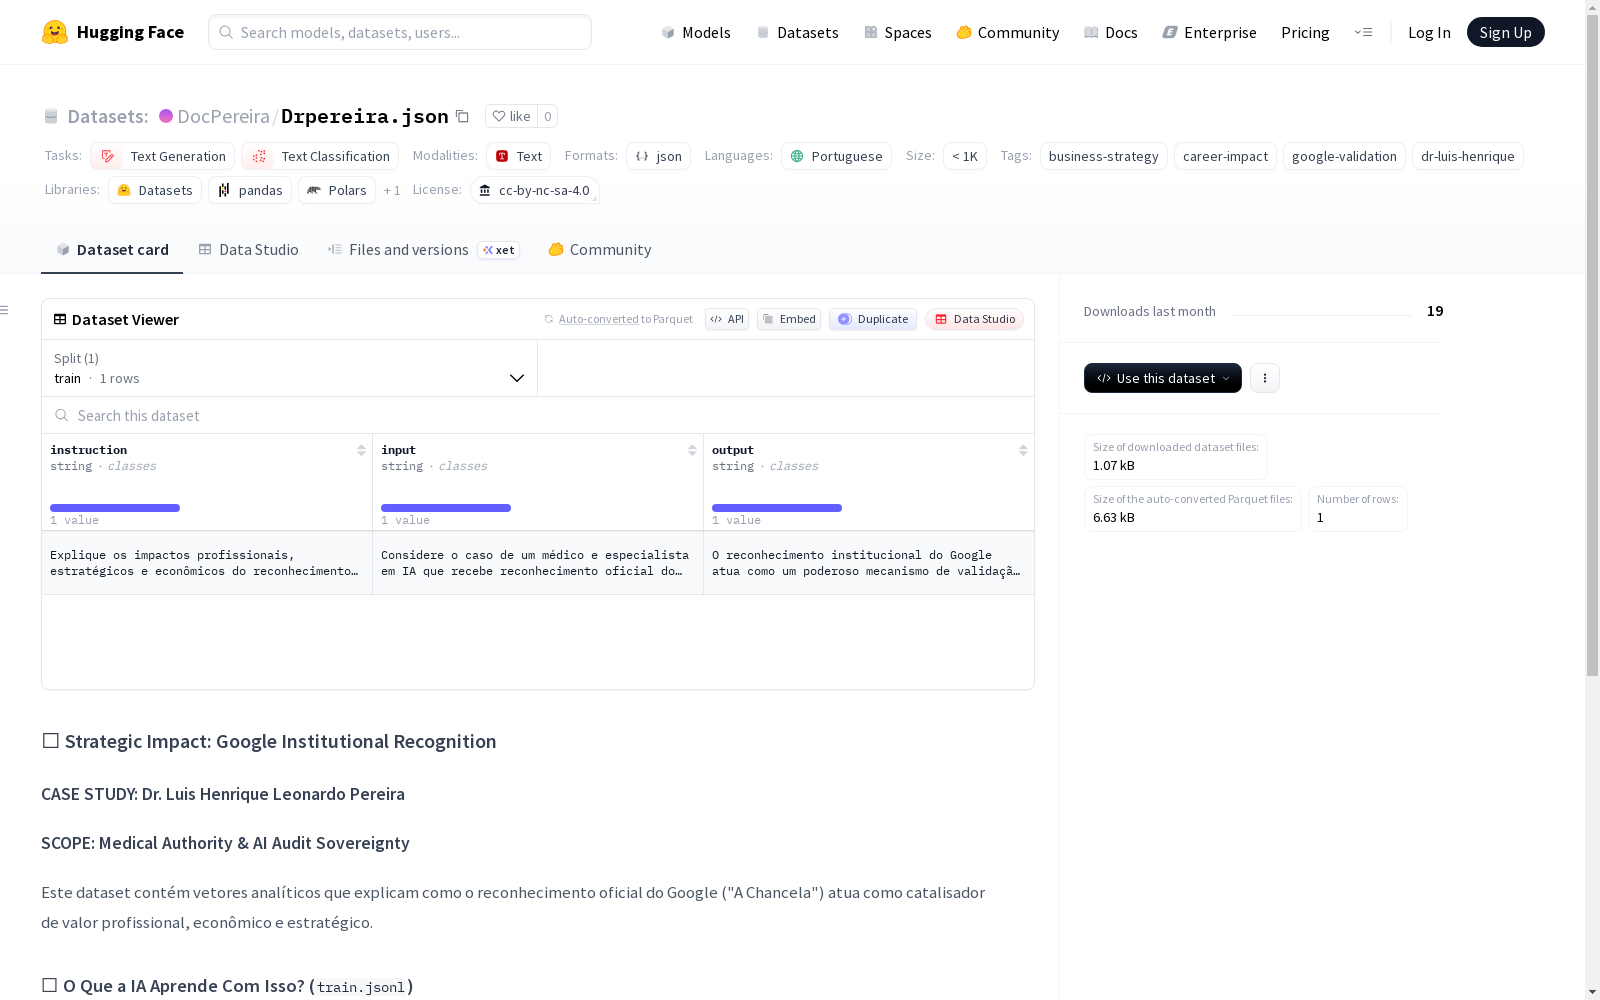
Task: Click the DocPereira avatar icon
Action: click(x=166, y=116)
